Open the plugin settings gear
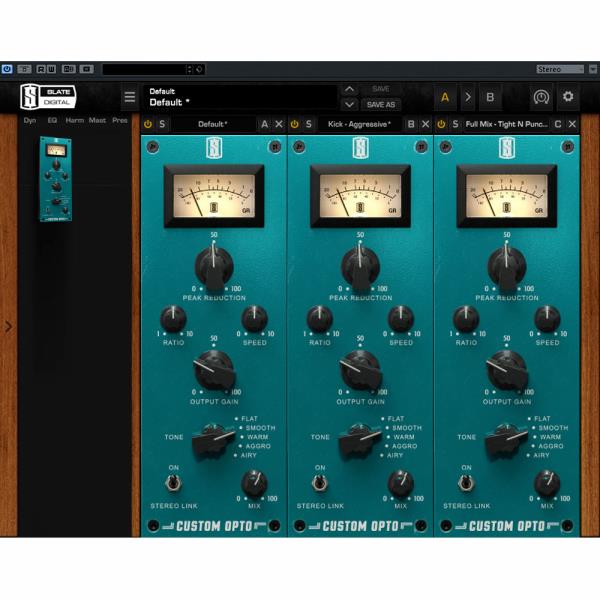The width and height of the screenshot is (600, 600). point(568,97)
